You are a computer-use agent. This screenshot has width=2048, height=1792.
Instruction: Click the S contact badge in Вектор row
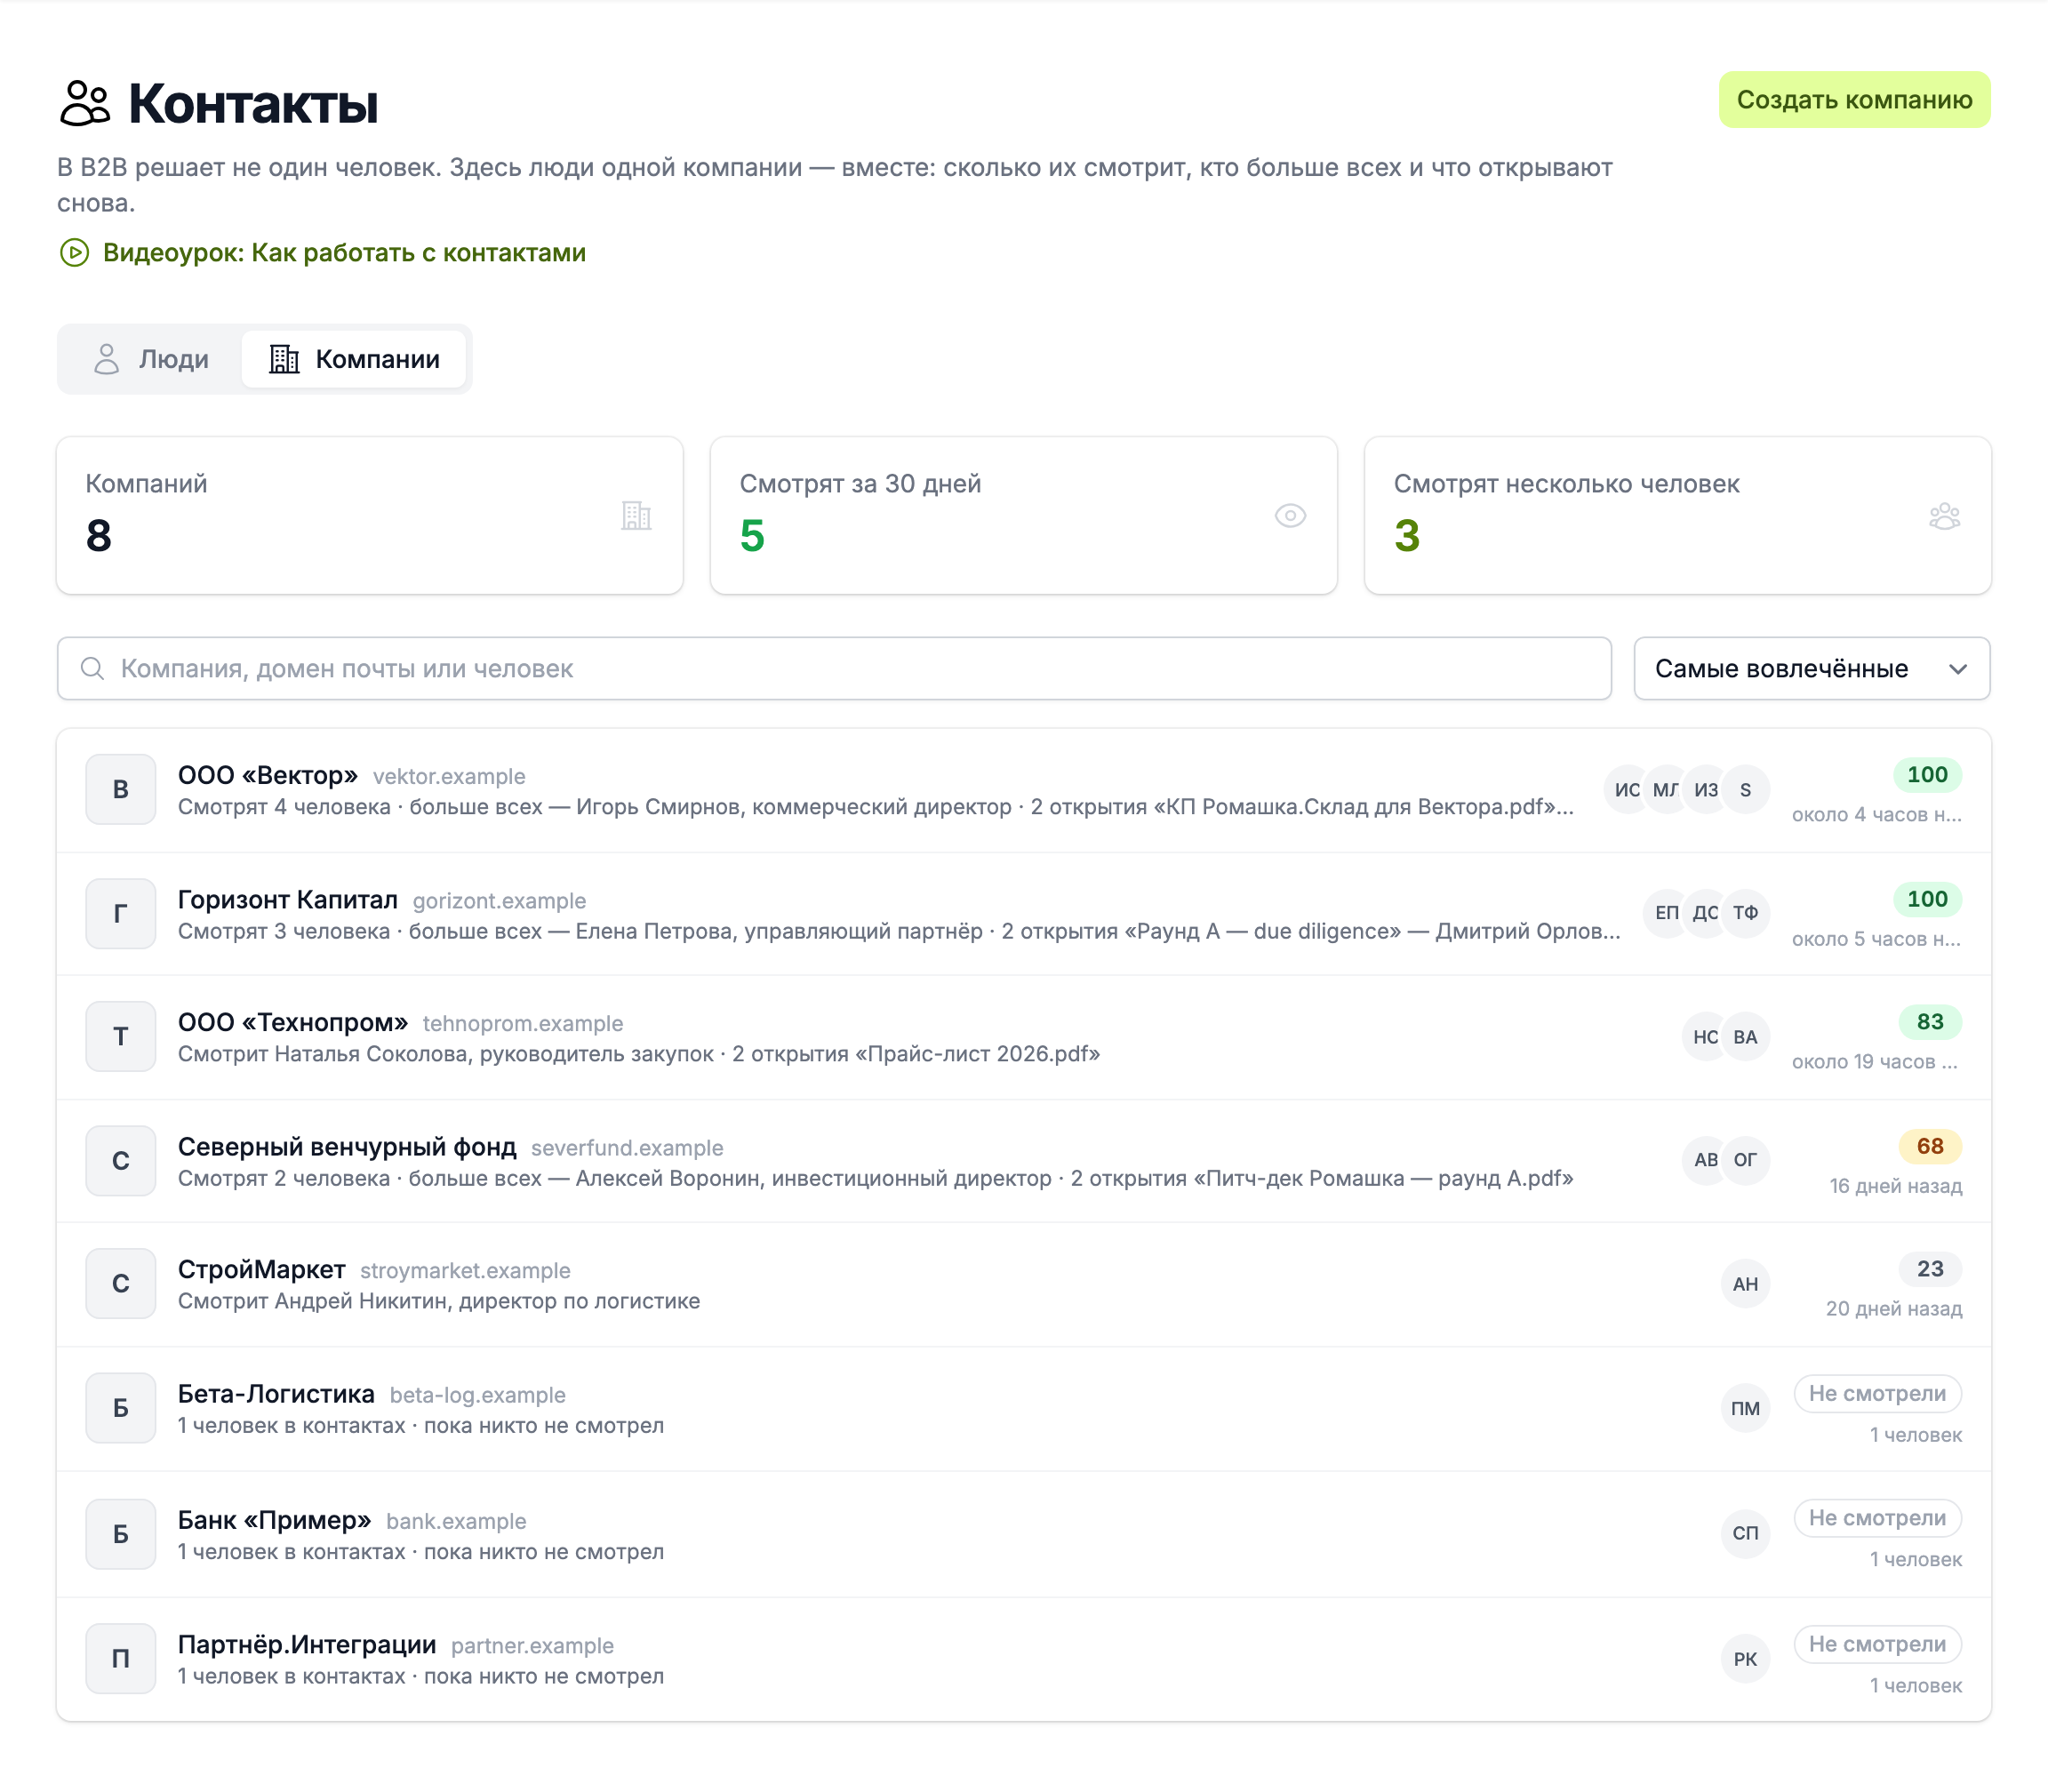(1745, 789)
